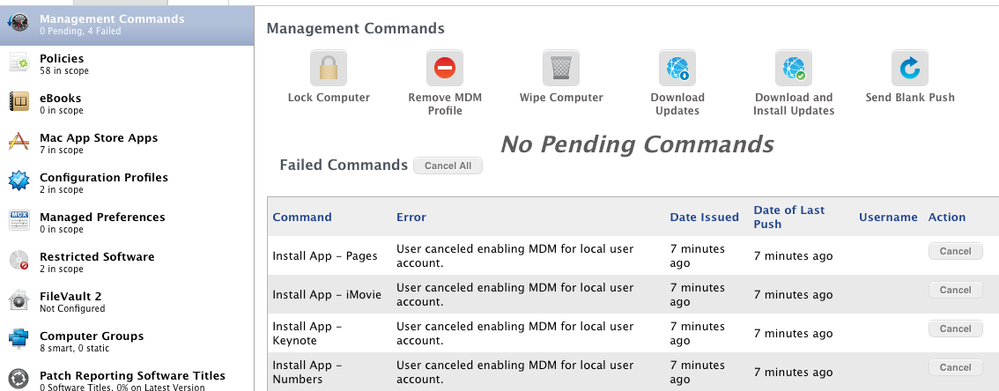Select Mac App Store Apps in the sidebar
This screenshot has width=999, height=391.
pyautogui.click(x=127, y=143)
